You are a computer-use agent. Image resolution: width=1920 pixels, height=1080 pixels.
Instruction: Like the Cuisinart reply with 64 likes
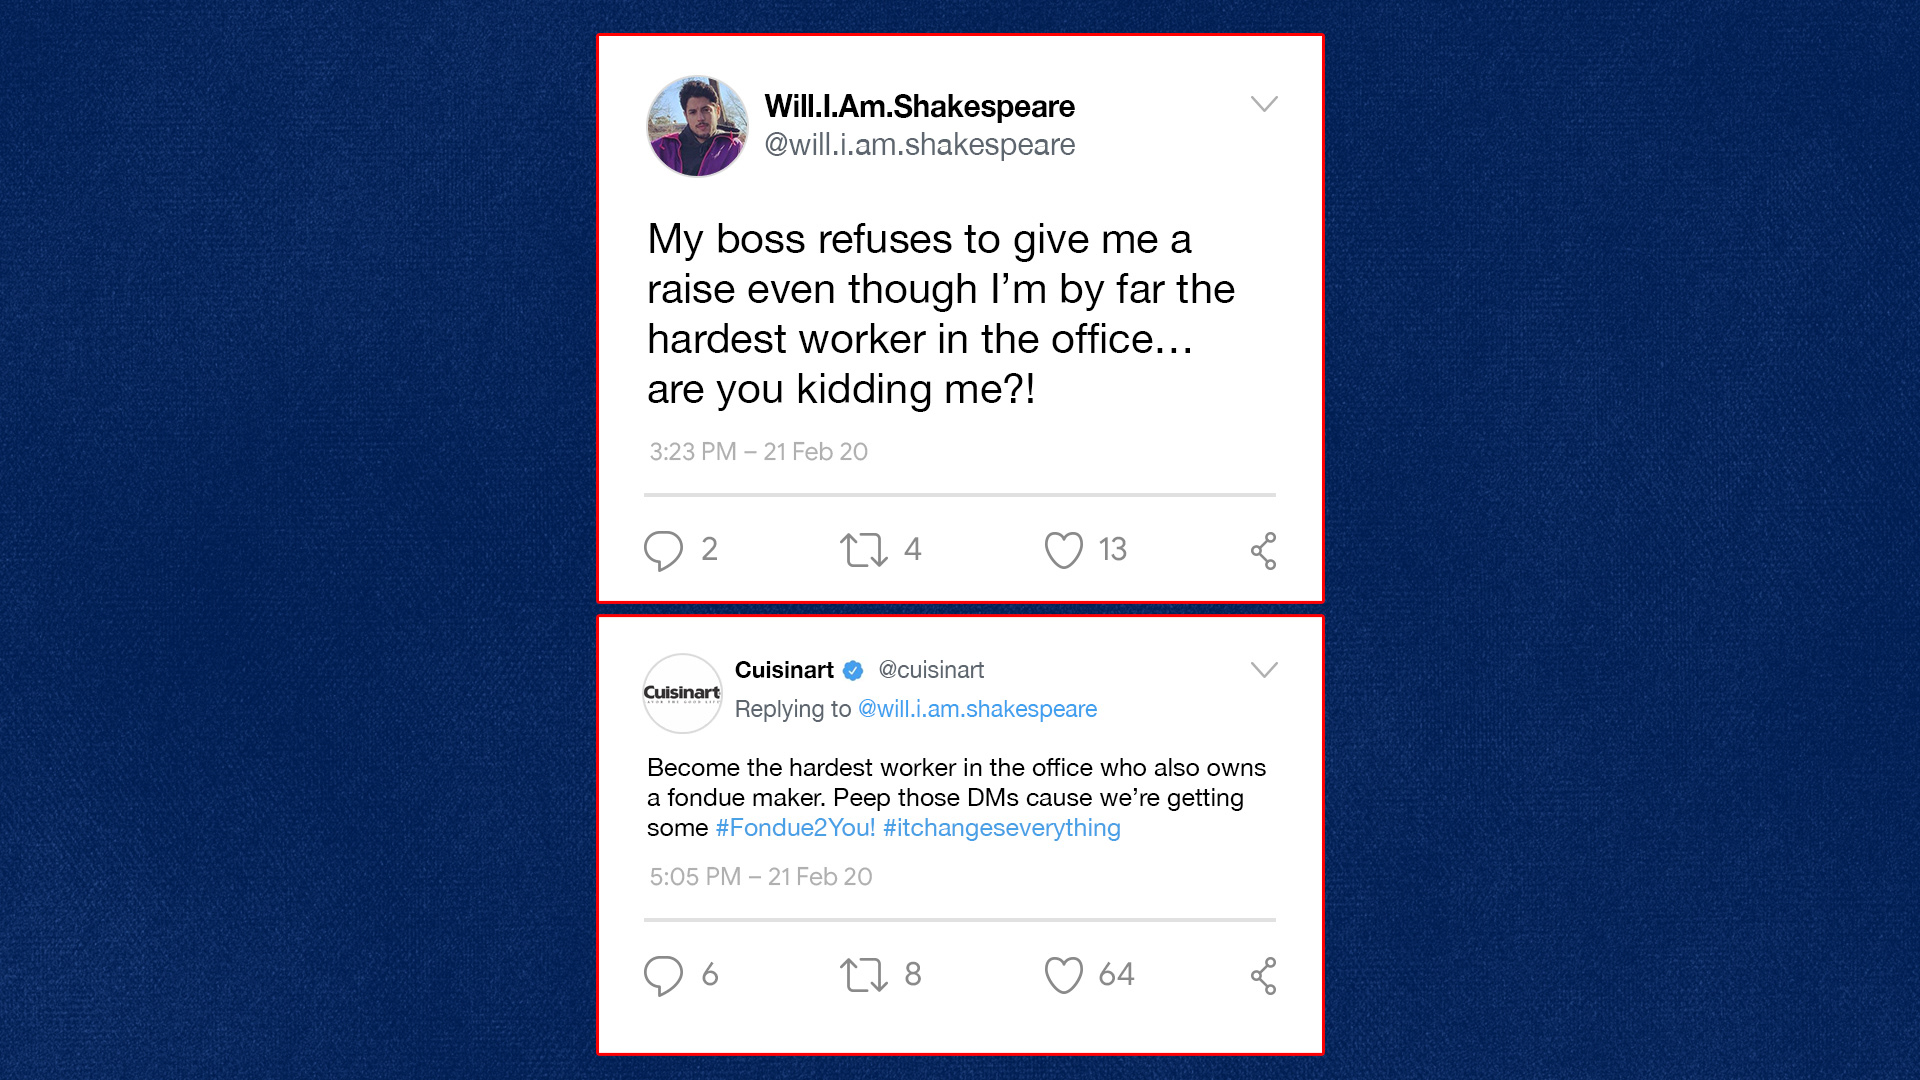1063,975
